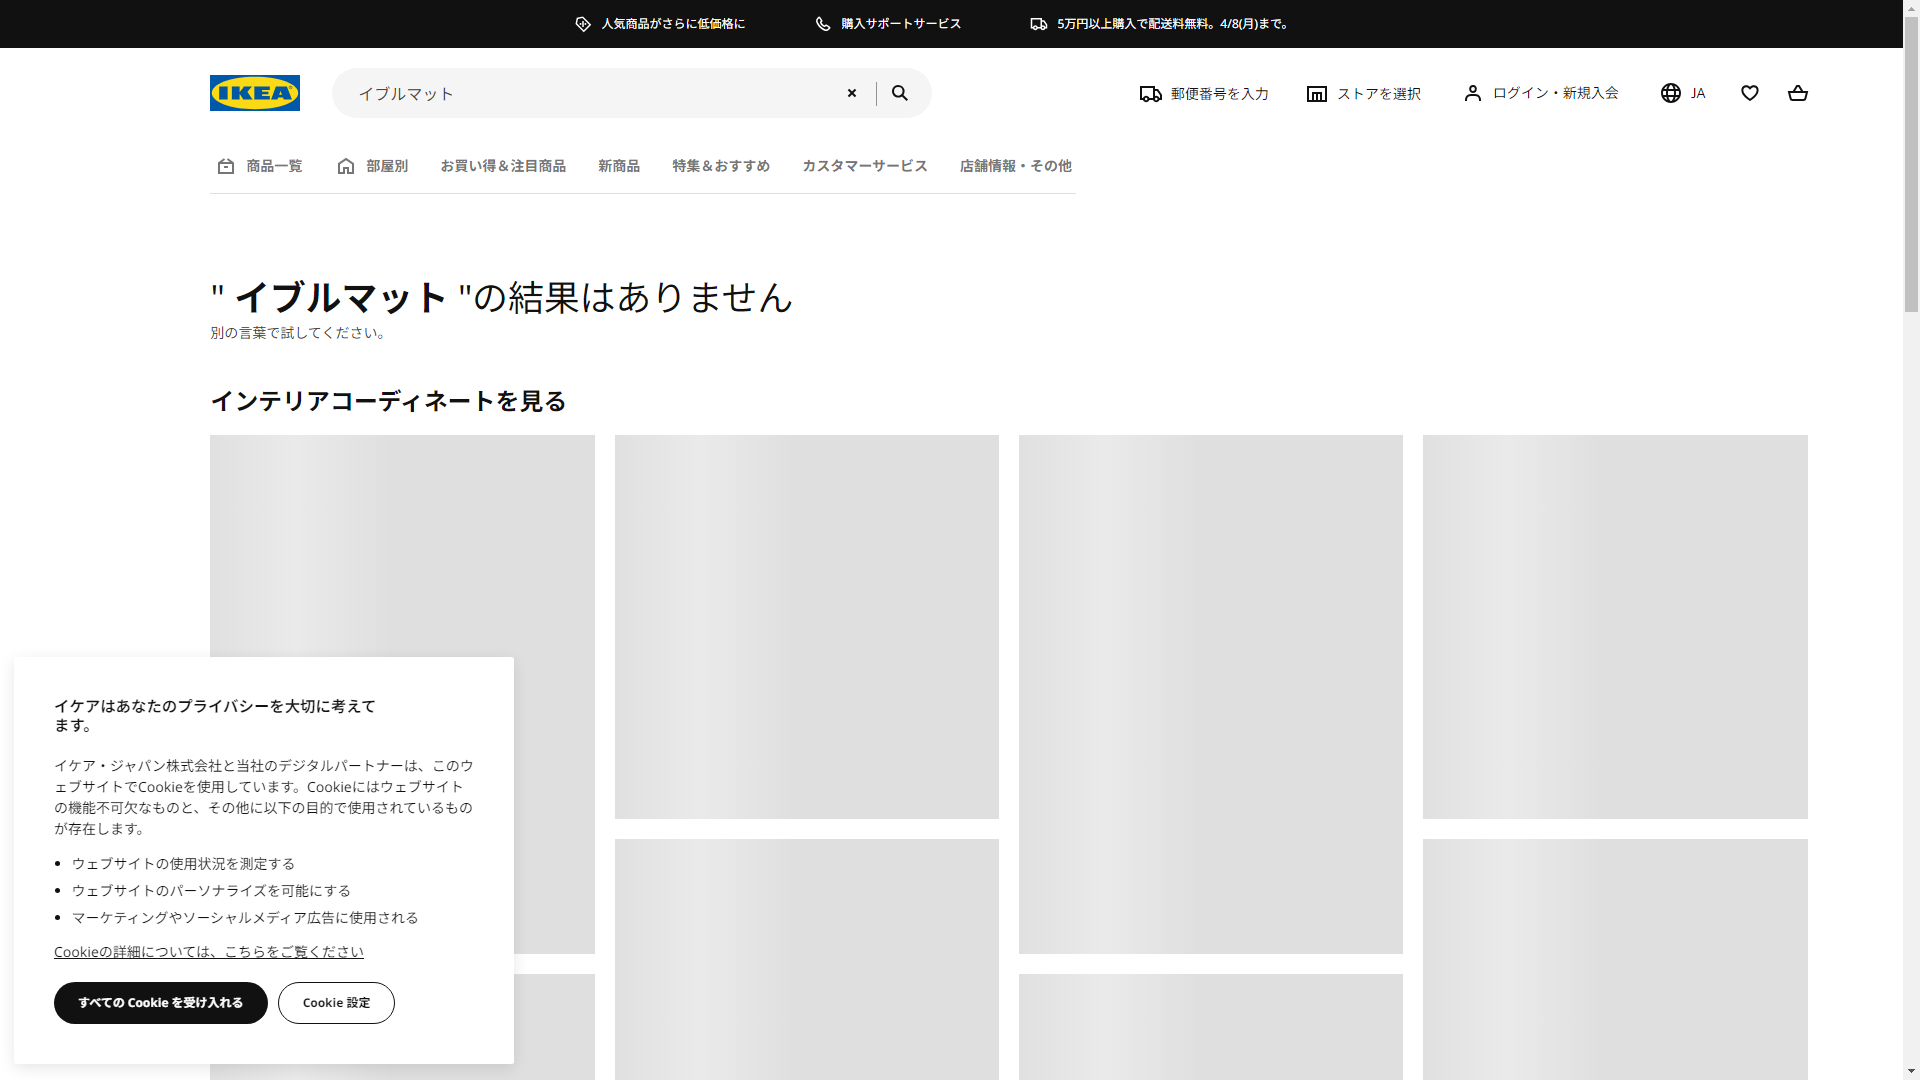The width and height of the screenshot is (1920, 1080).
Task: Open Cookie 設定 settings button
Action: [x=336, y=1003]
